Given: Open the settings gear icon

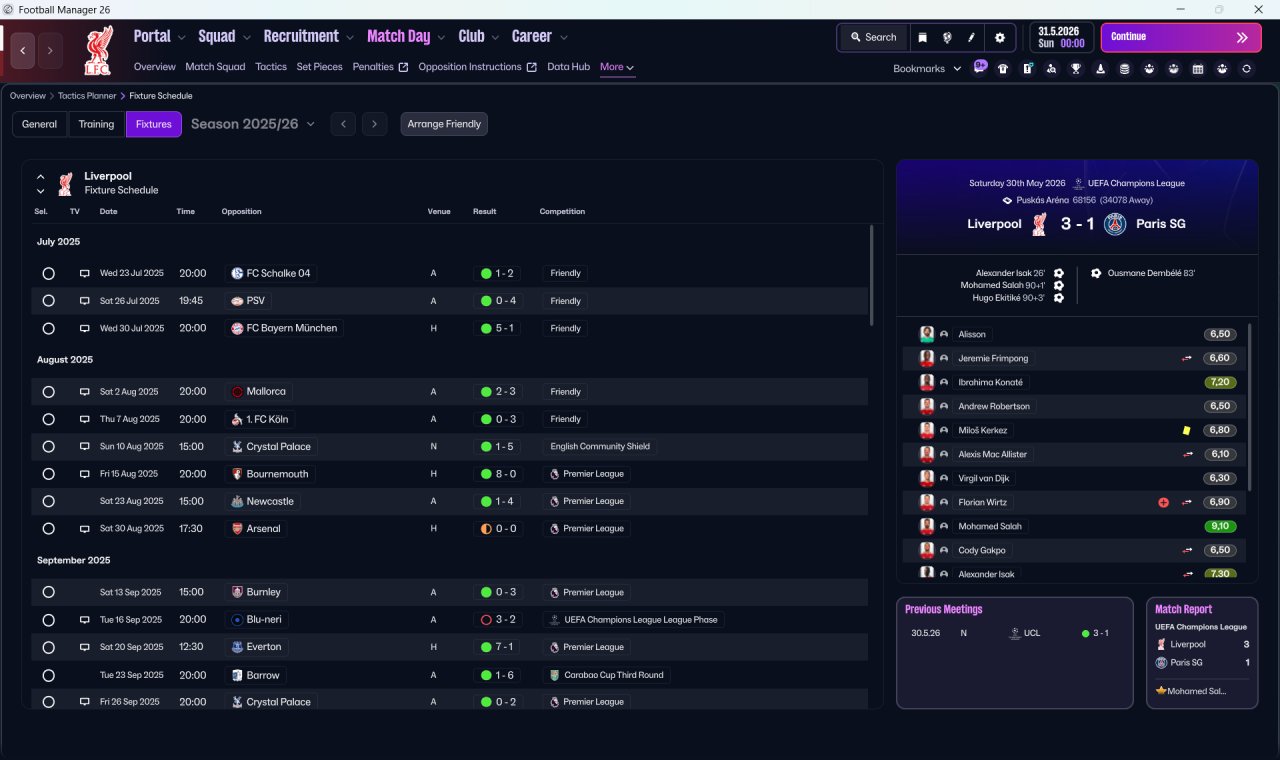Looking at the screenshot, I should pos(999,37).
